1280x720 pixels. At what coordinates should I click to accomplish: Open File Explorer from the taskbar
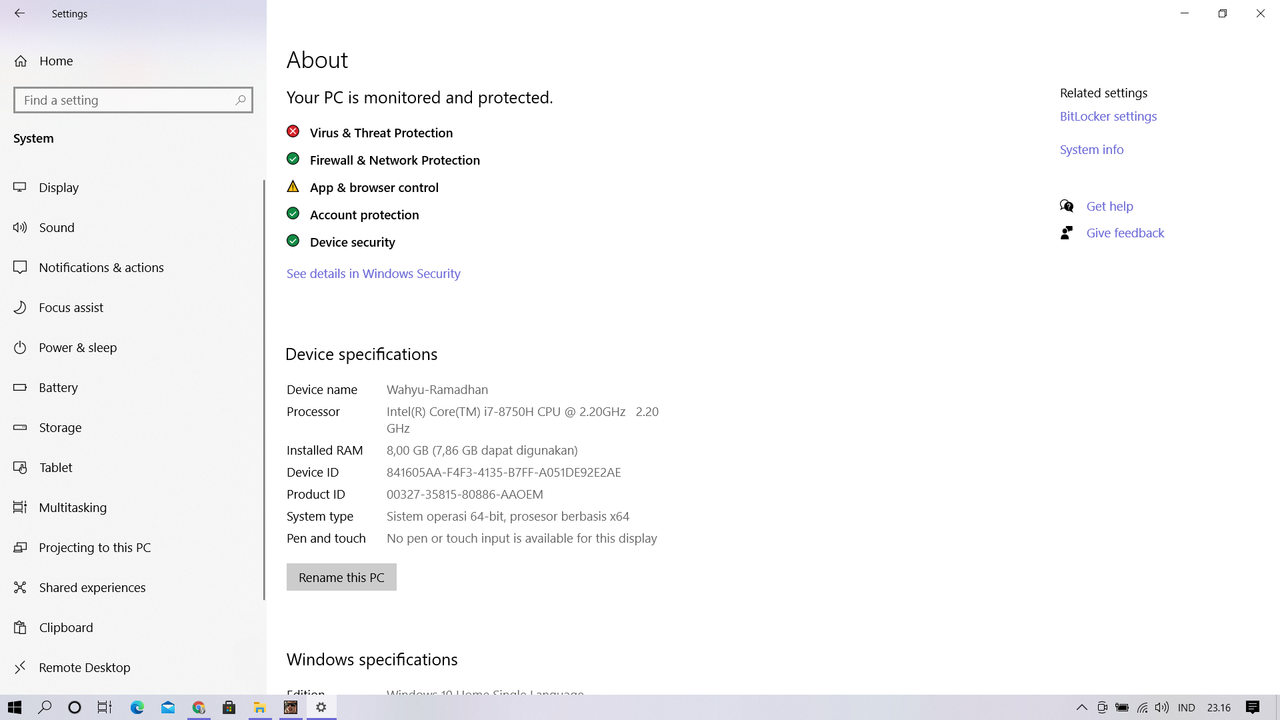(259, 707)
